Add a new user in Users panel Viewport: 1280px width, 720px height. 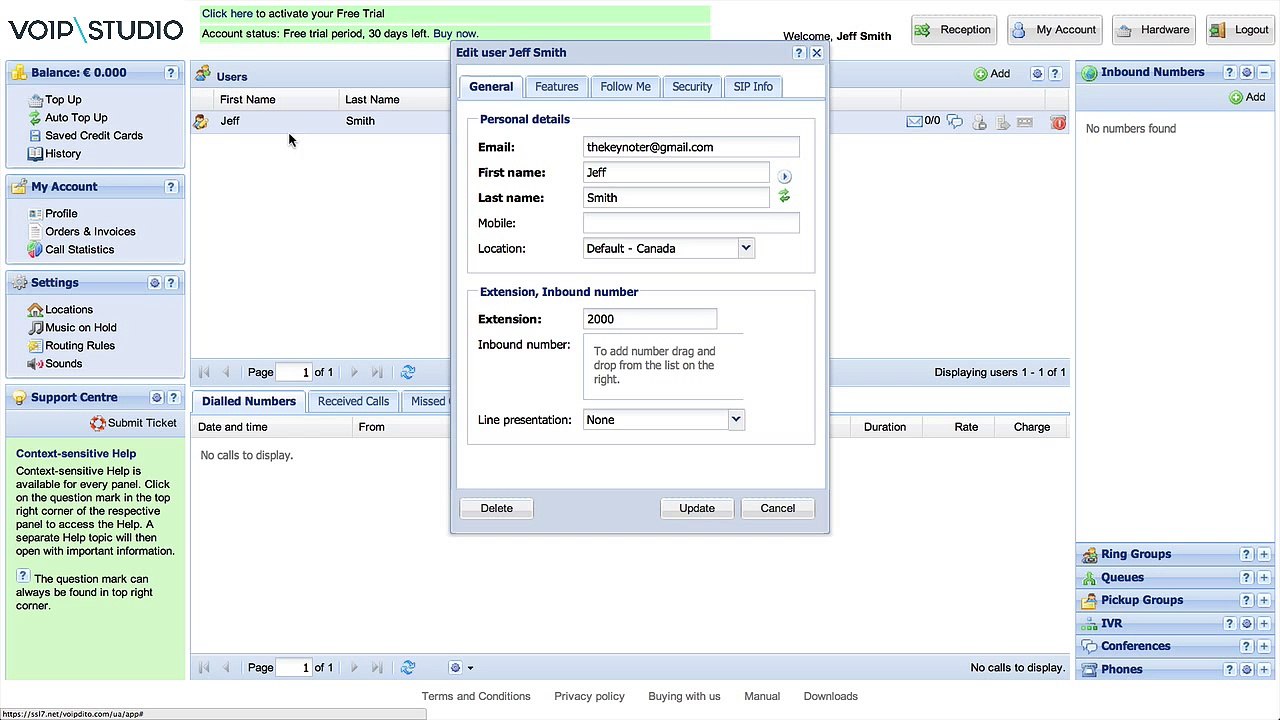(992, 73)
